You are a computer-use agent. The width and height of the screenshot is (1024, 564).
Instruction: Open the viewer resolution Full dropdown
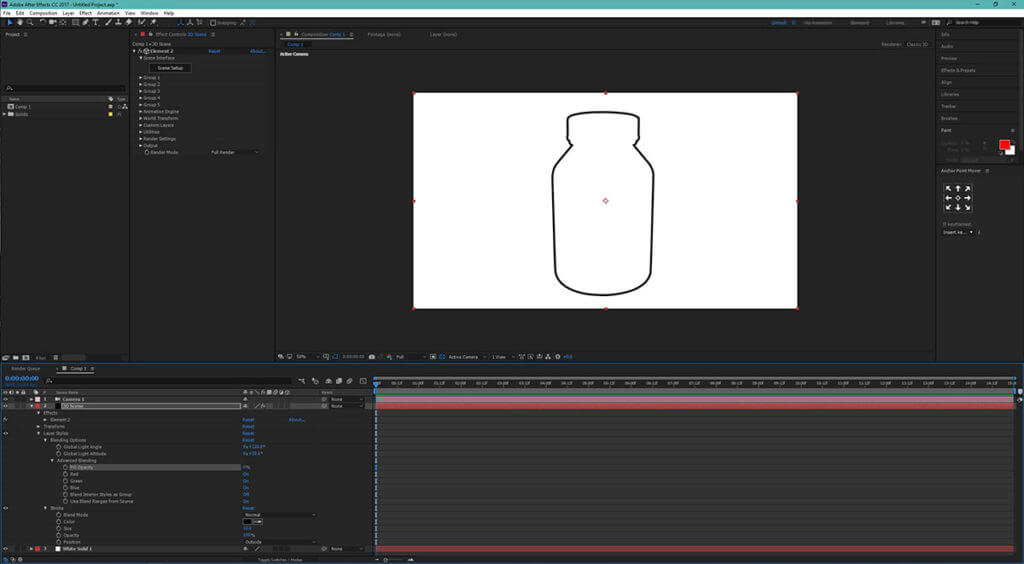tap(411, 357)
